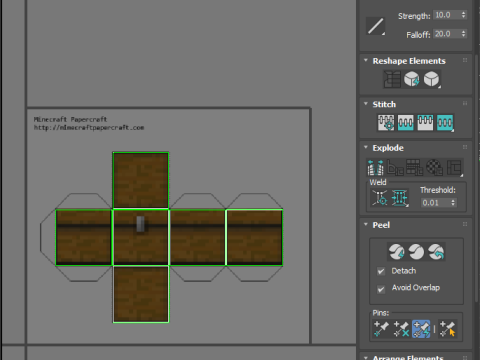Click the 'Pins:' label
The height and width of the screenshot is (360, 480).
point(381,313)
